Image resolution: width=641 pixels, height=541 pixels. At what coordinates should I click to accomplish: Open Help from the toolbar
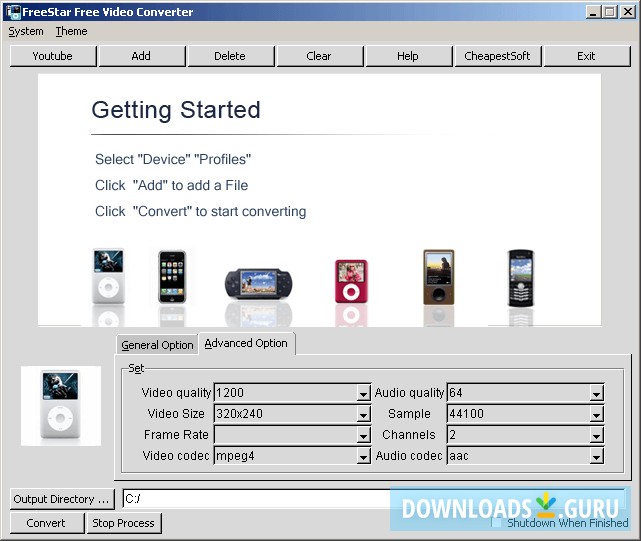[x=408, y=56]
